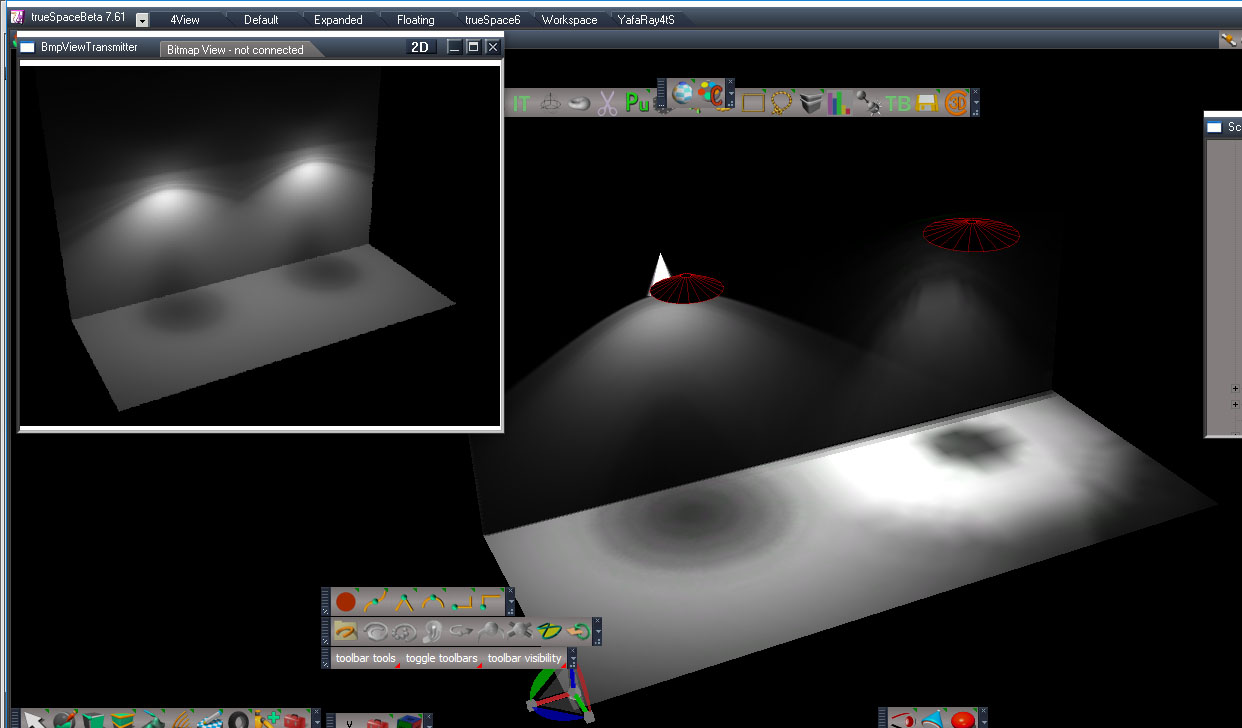The height and width of the screenshot is (728, 1242).
Task: Toggle 2D mode in BmpViewTransmitter window
Action: [x=420, y=47]
